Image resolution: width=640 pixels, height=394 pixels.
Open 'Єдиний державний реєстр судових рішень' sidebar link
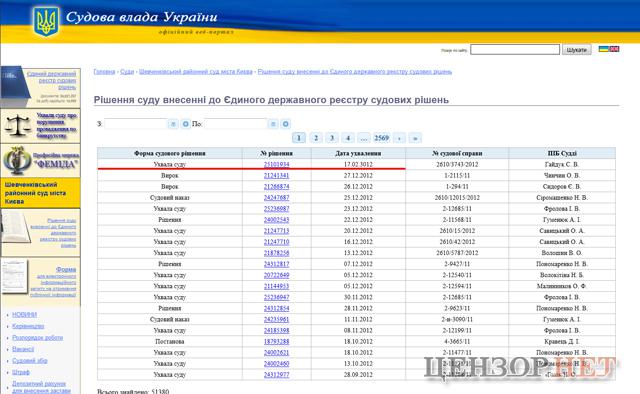point(52,80)
